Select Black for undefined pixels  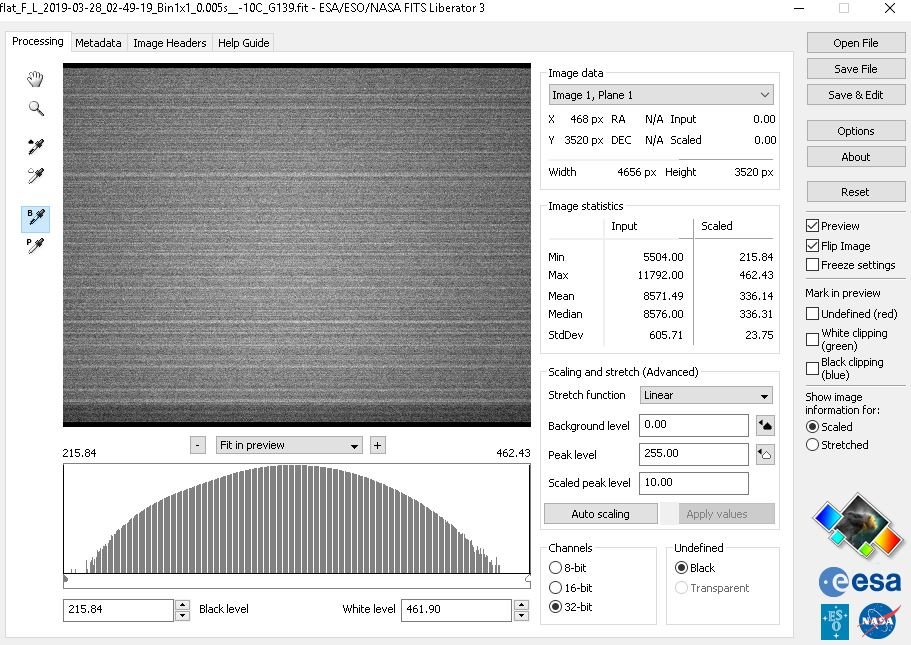click(x=682, y=568)
